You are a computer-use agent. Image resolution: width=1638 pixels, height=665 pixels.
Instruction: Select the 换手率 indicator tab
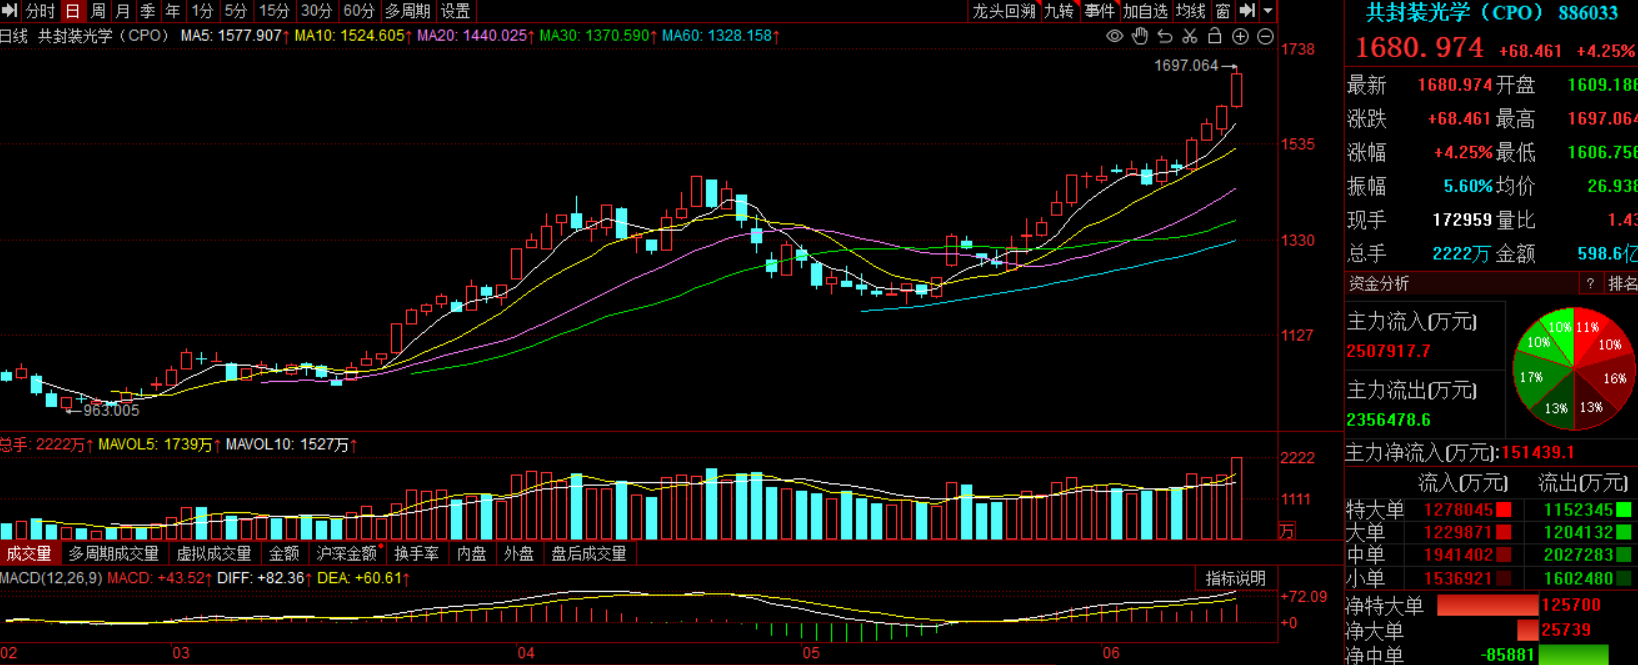click(x=416, y=553)
